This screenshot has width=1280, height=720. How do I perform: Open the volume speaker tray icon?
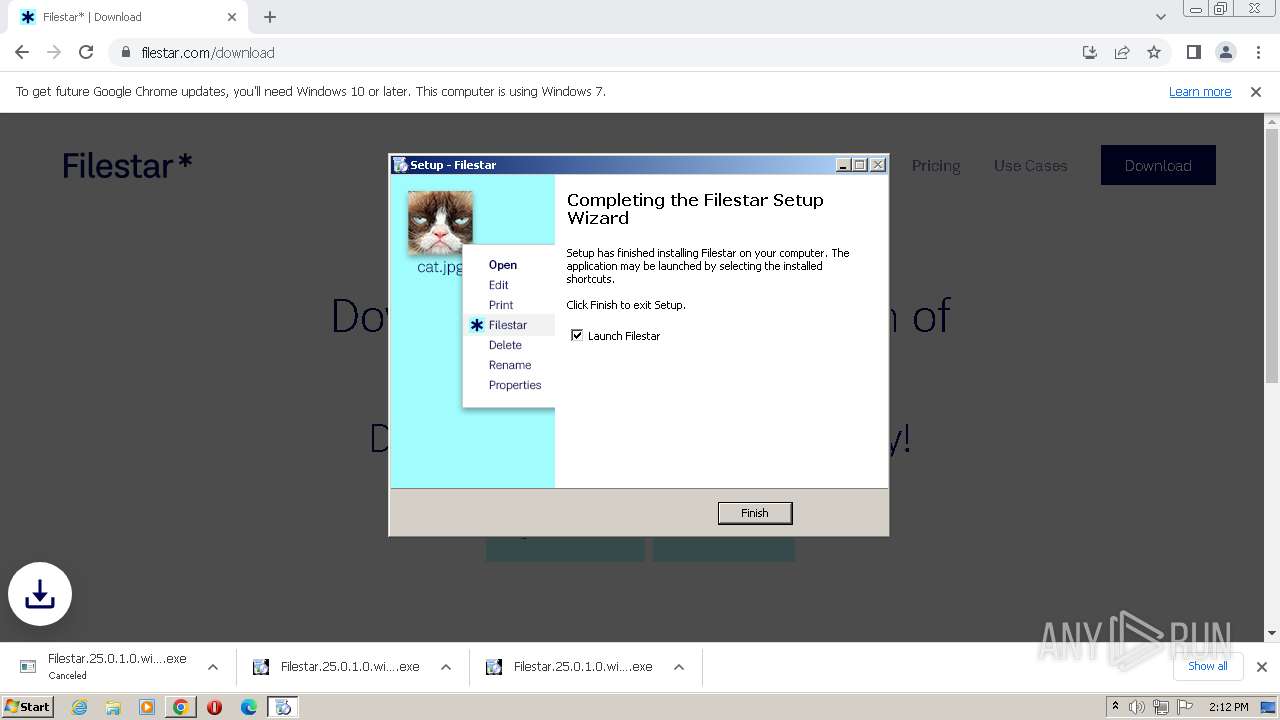(1137, 707)
